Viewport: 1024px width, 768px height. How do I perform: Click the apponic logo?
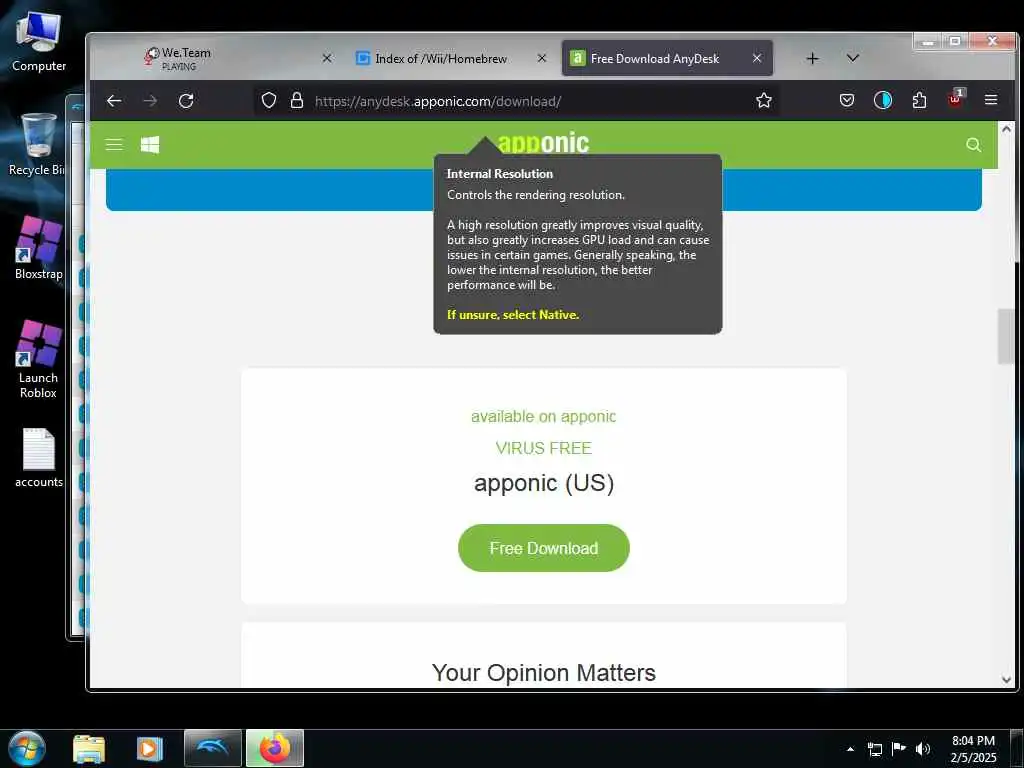pos(543,143)
